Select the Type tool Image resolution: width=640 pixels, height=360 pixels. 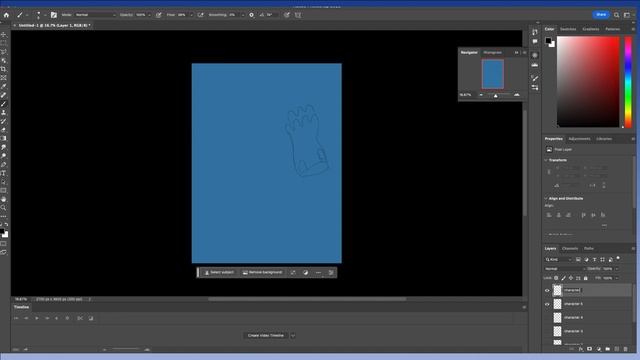[x=4, y=173]
